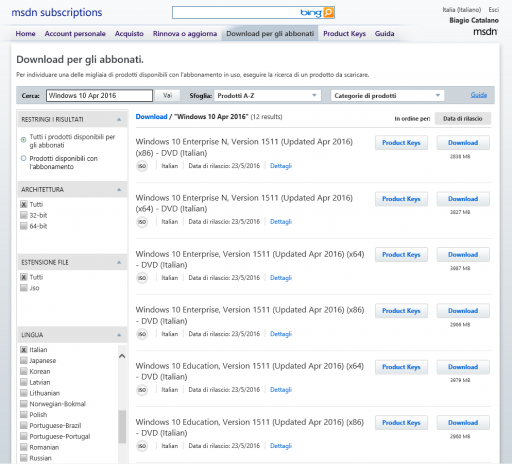Click Esci to sign out
Viewport: 512px width, 464px height.
click(x=494, y=10)
